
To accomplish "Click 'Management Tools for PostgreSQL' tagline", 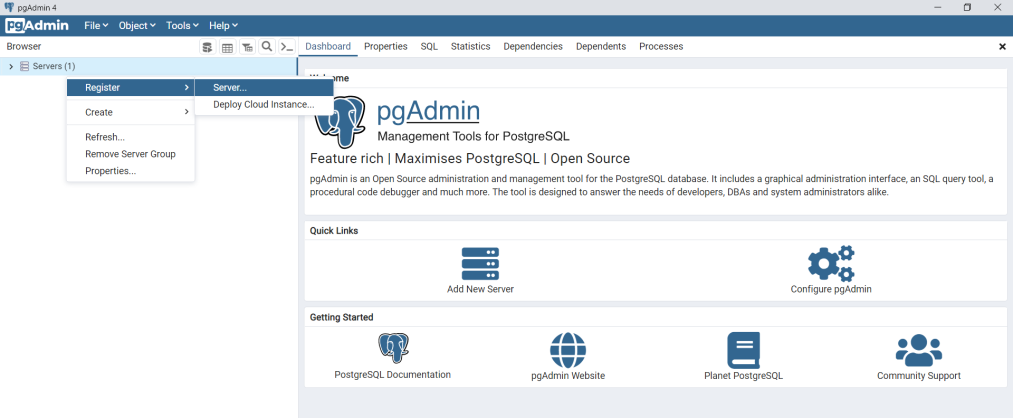I will tap(473, 137).
